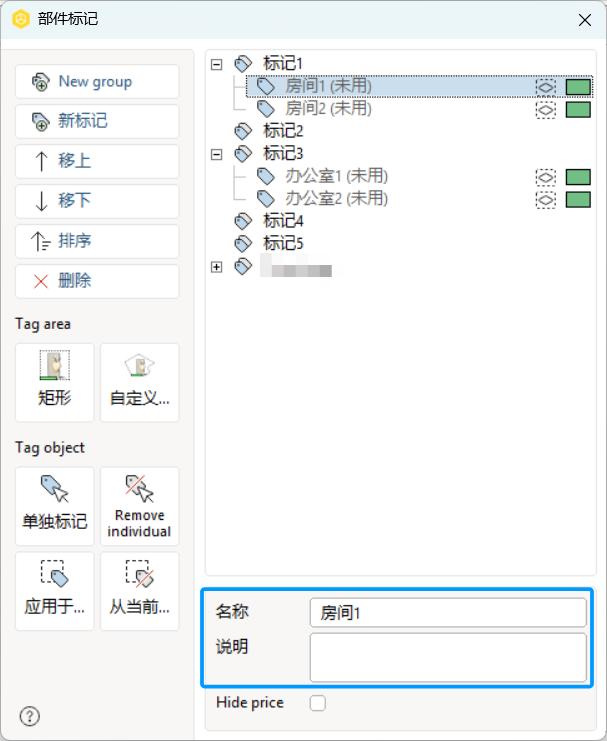
Task: Select the apply-to-selection tag tool
Action: (x=54, y=591)
